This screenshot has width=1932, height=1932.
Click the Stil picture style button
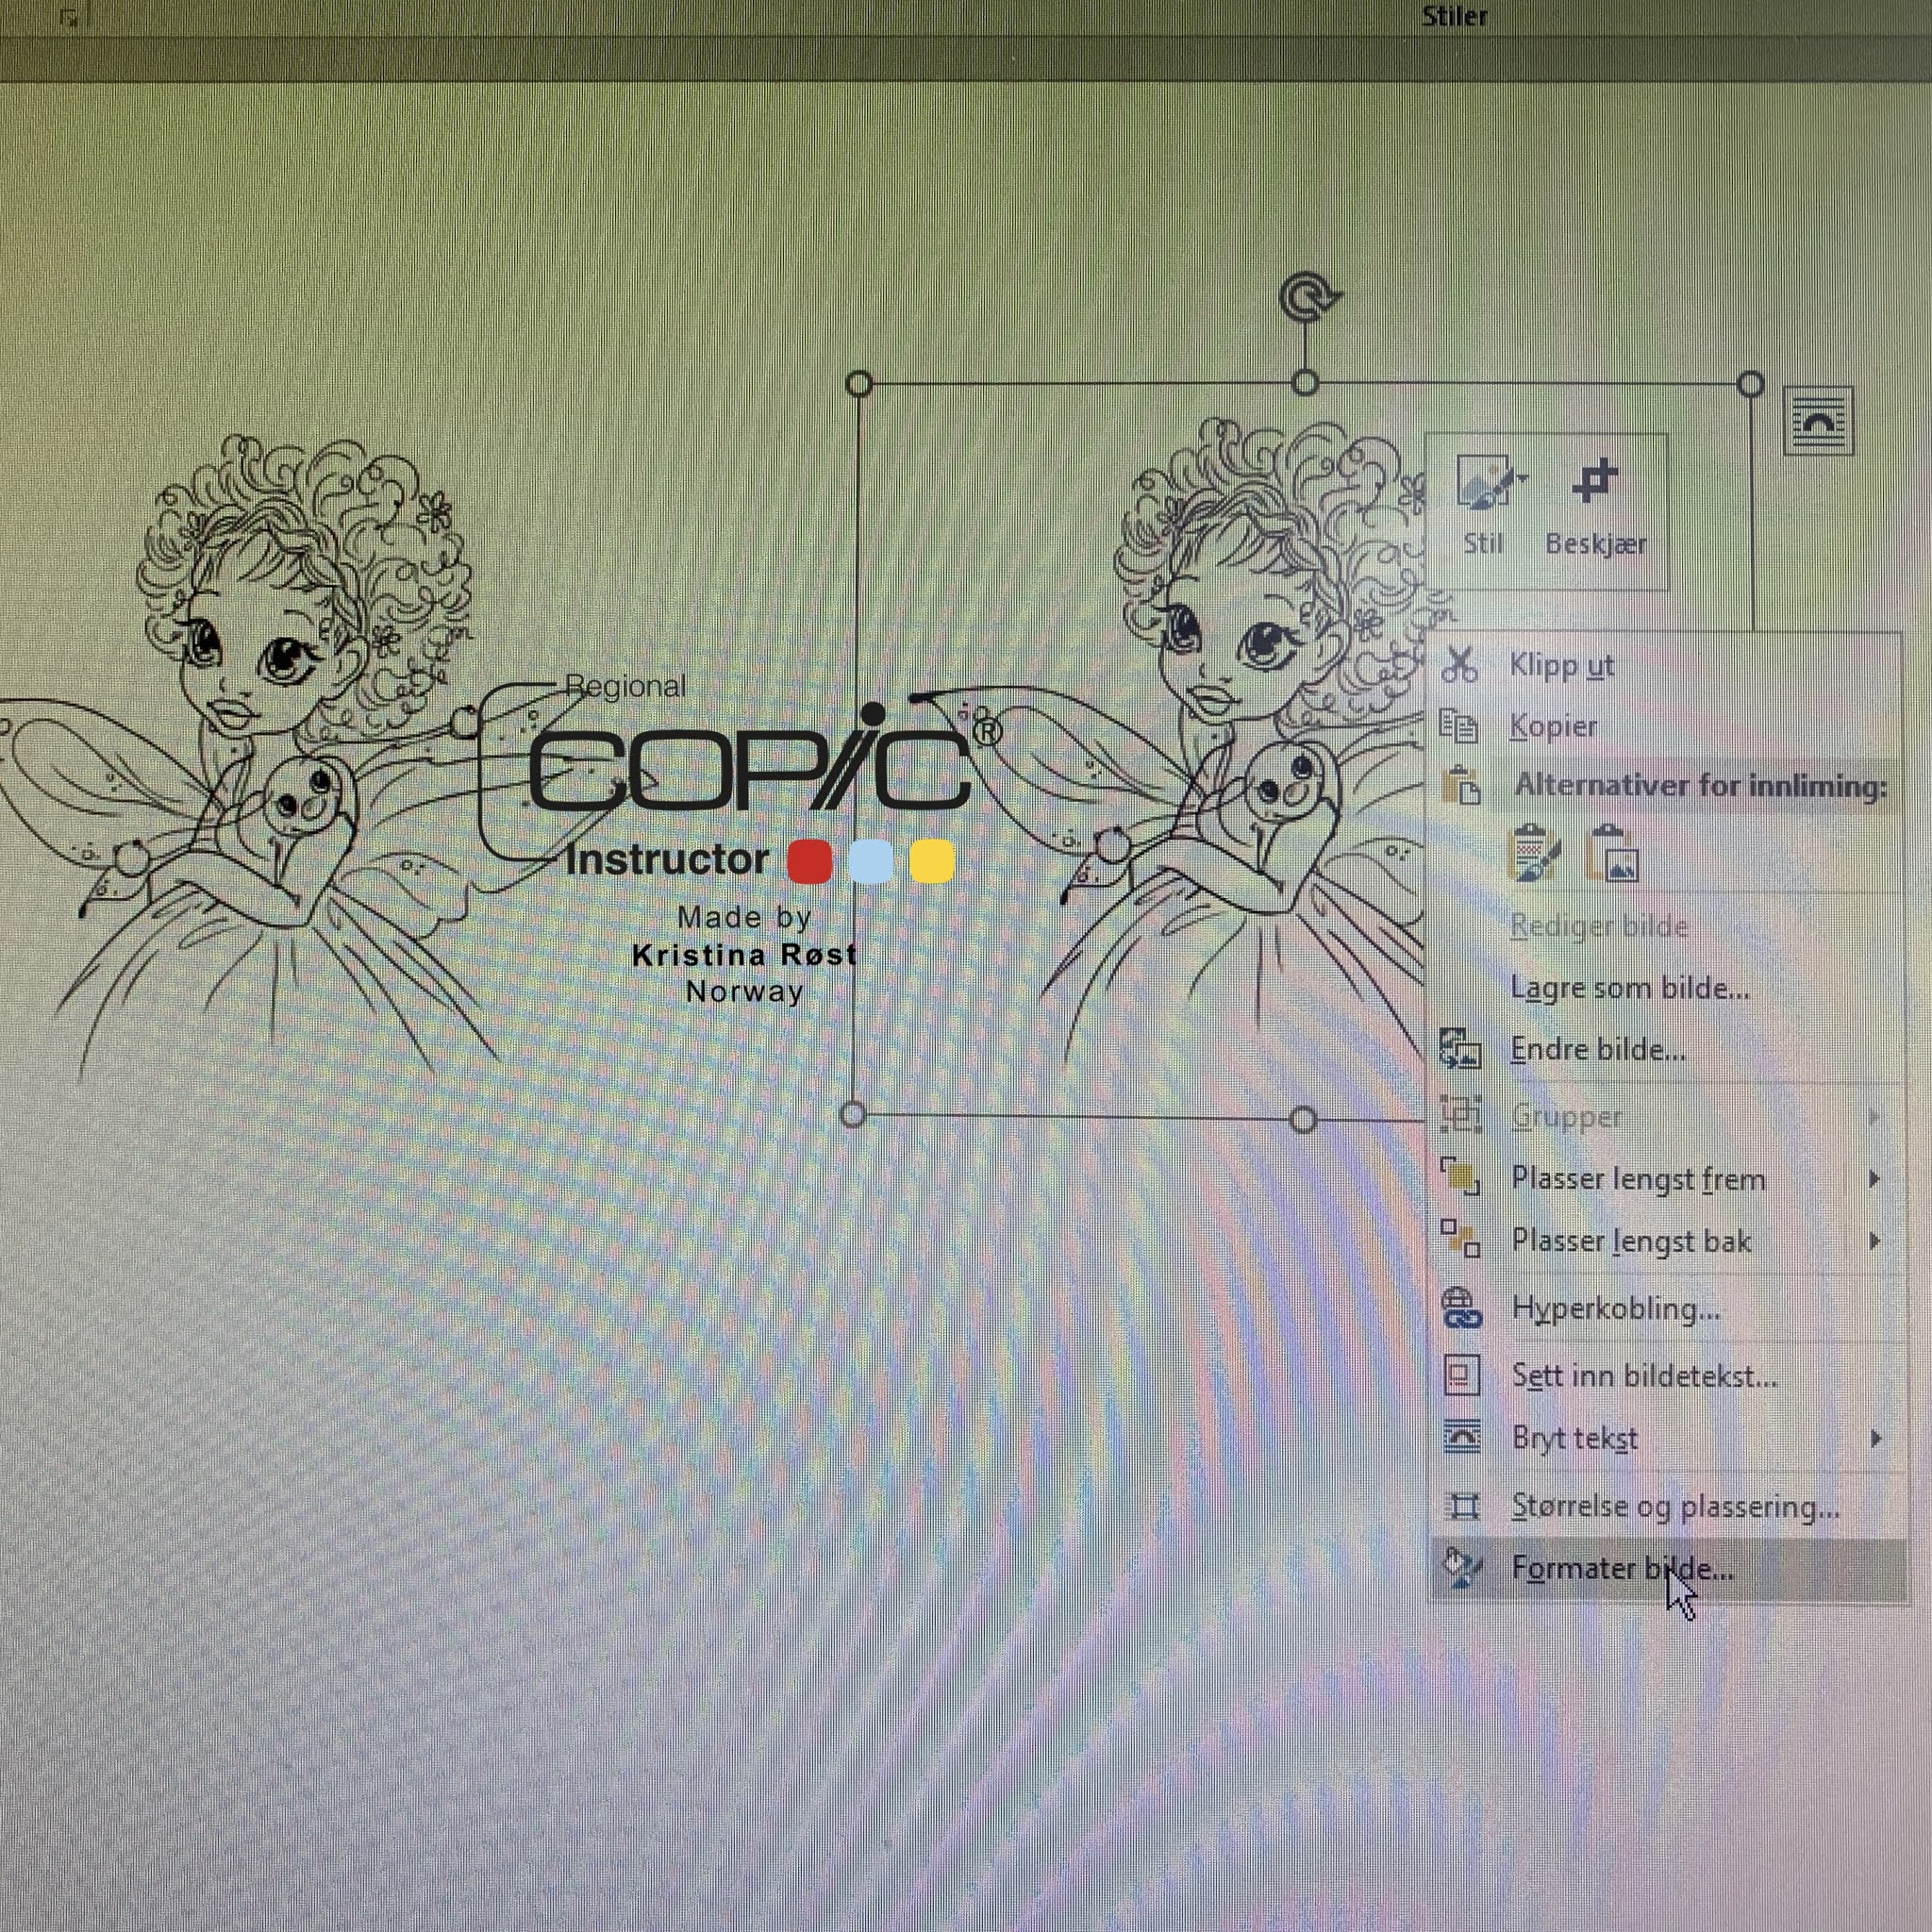1485,507
